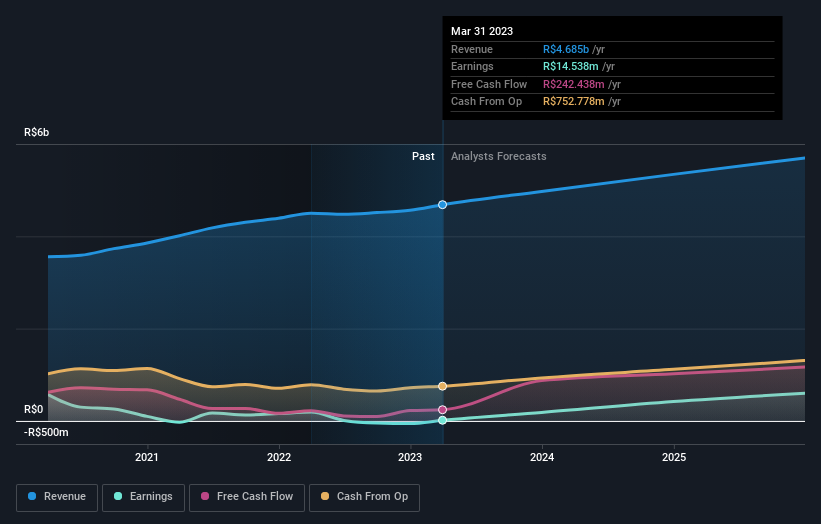Click the 2025 x-axis label
Viewport: 821px width, 524px height.
pyautogui.click(x=674, y=457)
